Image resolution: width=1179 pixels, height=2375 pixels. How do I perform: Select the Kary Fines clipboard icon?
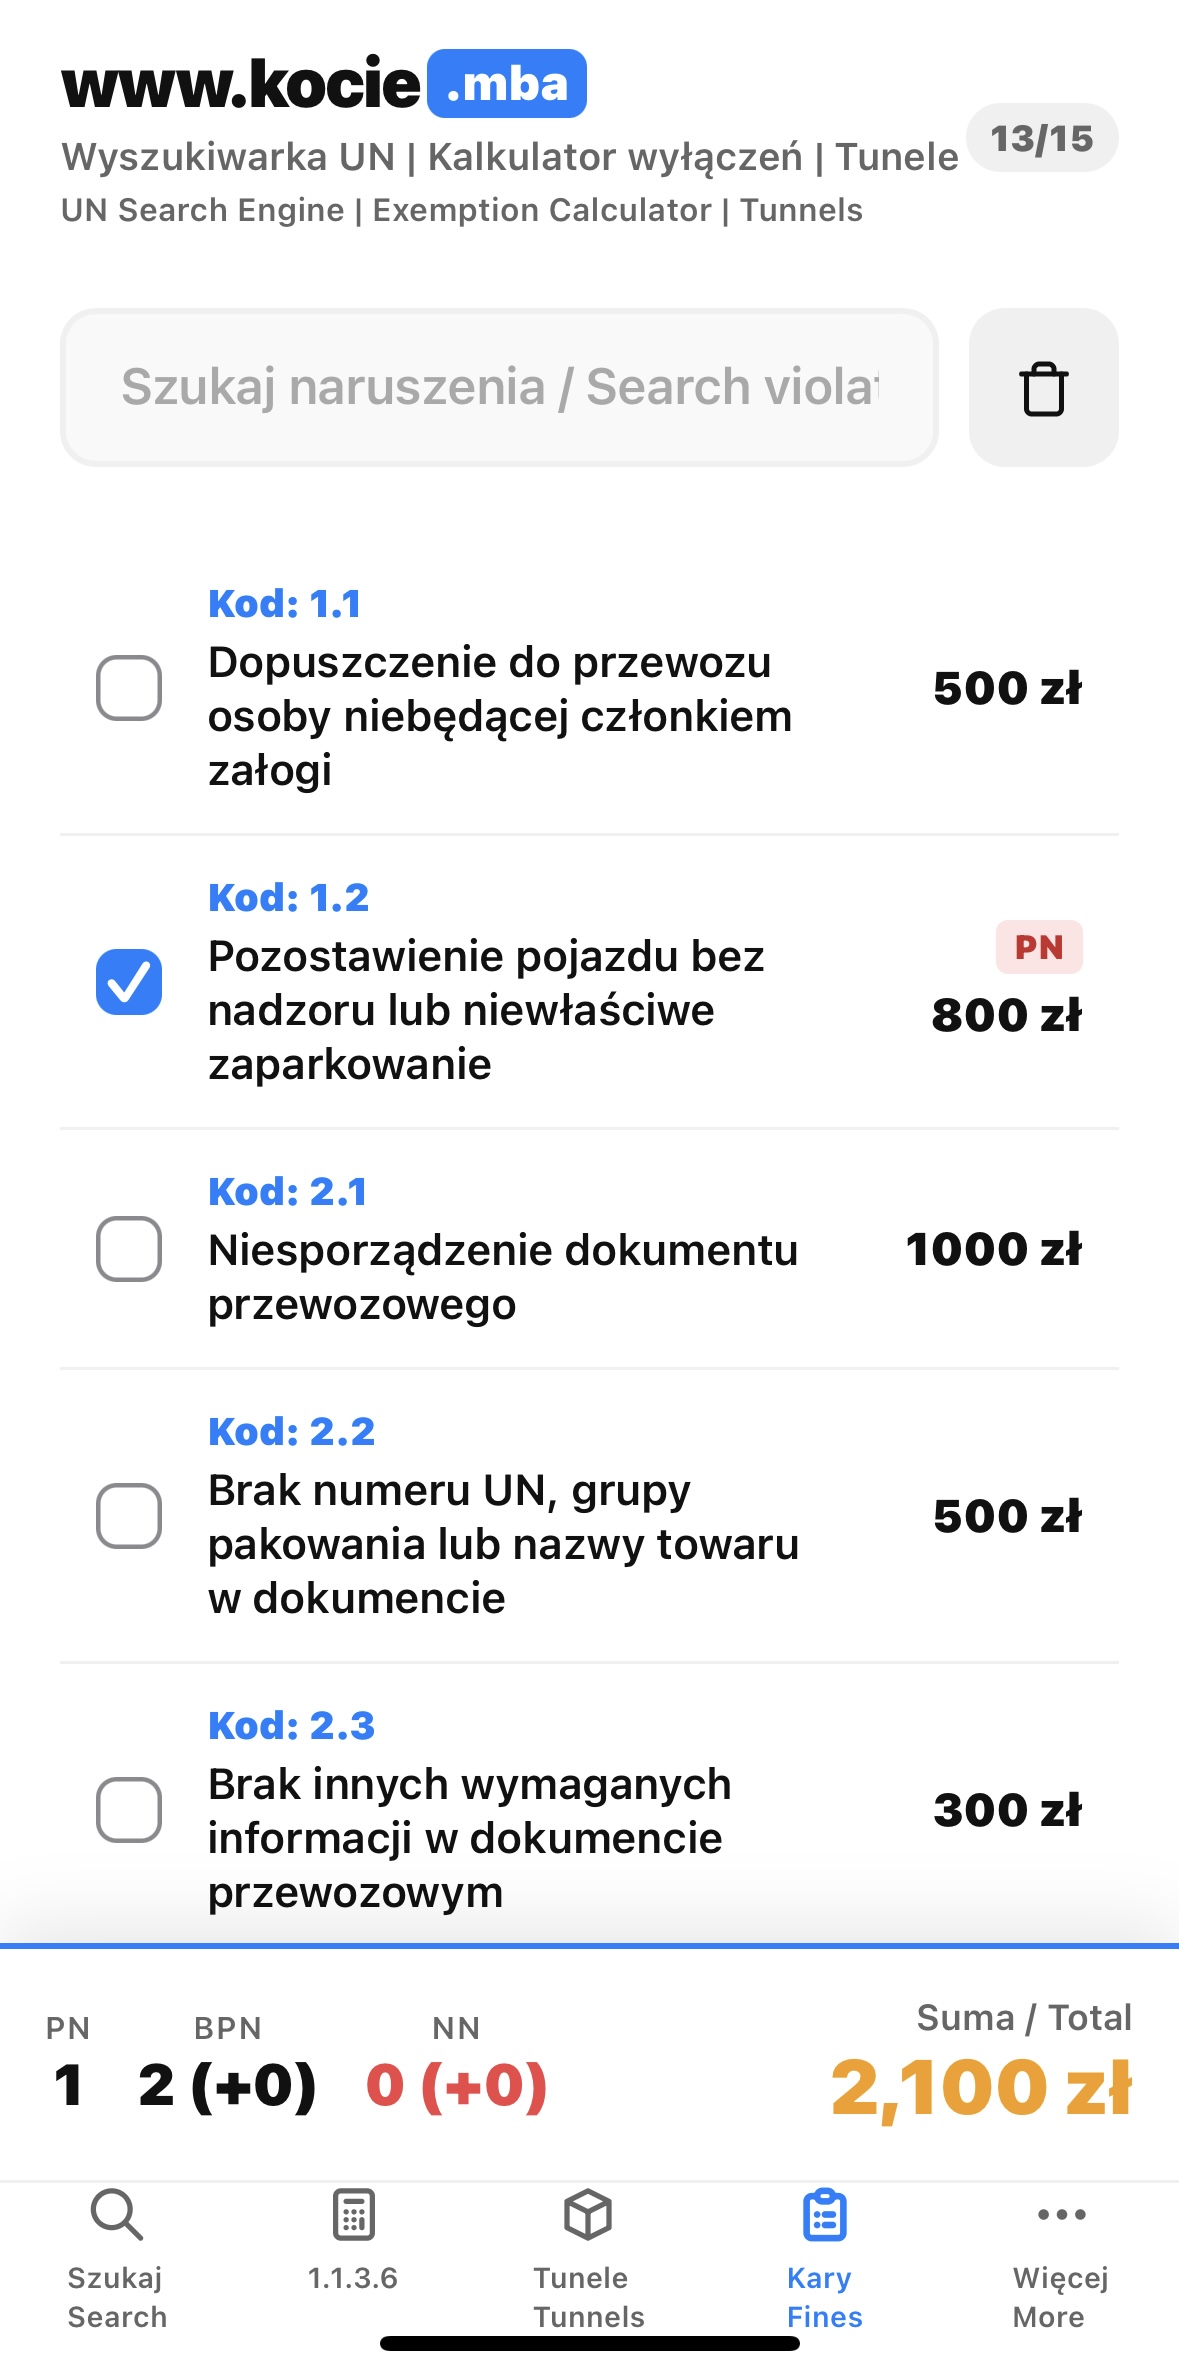825,2215
